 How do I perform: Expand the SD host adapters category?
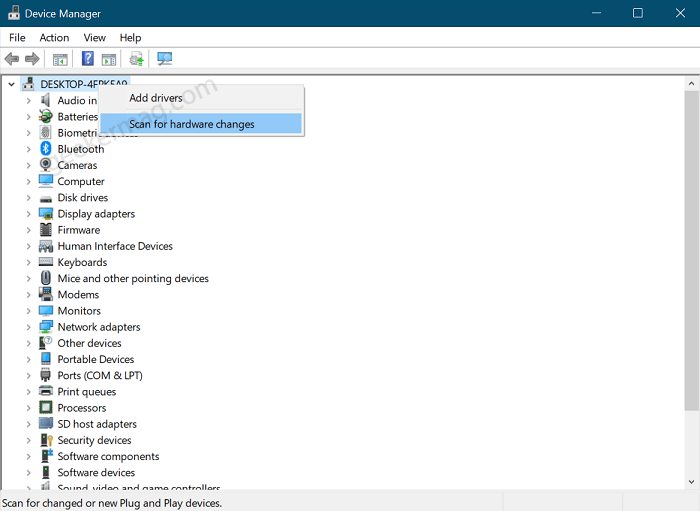pyautogui.click(x=29, y=424)
